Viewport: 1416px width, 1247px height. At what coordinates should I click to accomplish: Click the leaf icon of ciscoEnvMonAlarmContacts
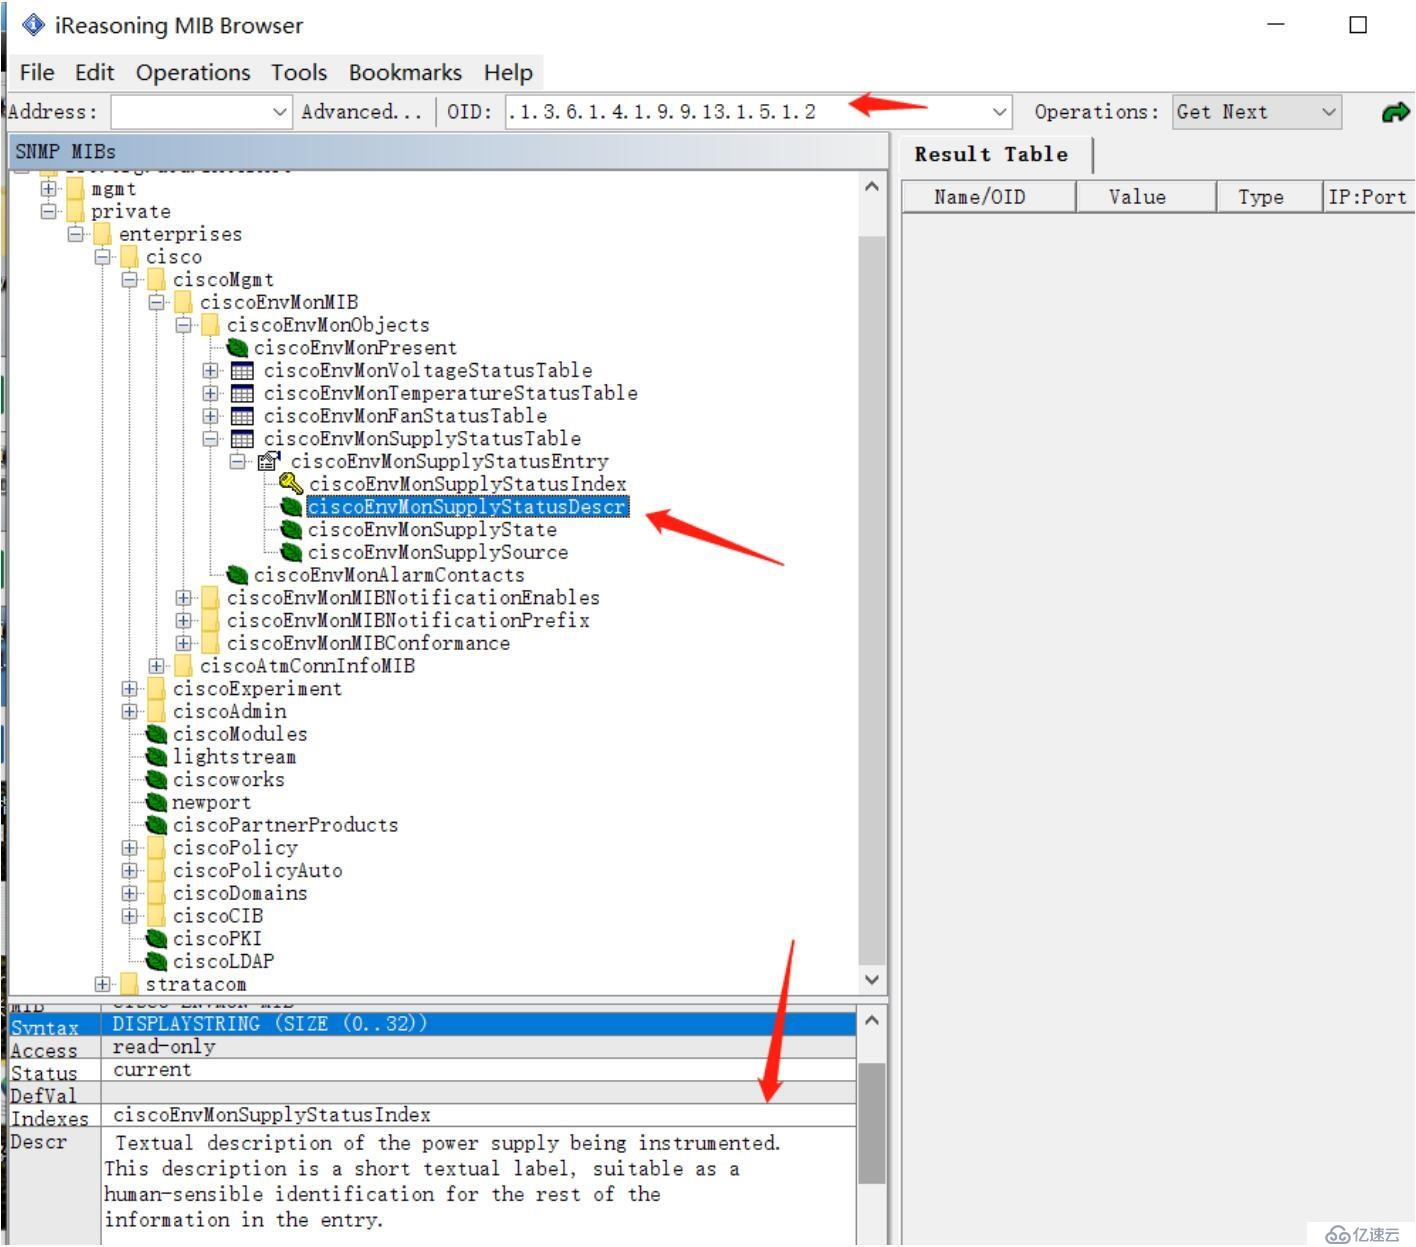(237, 575)
